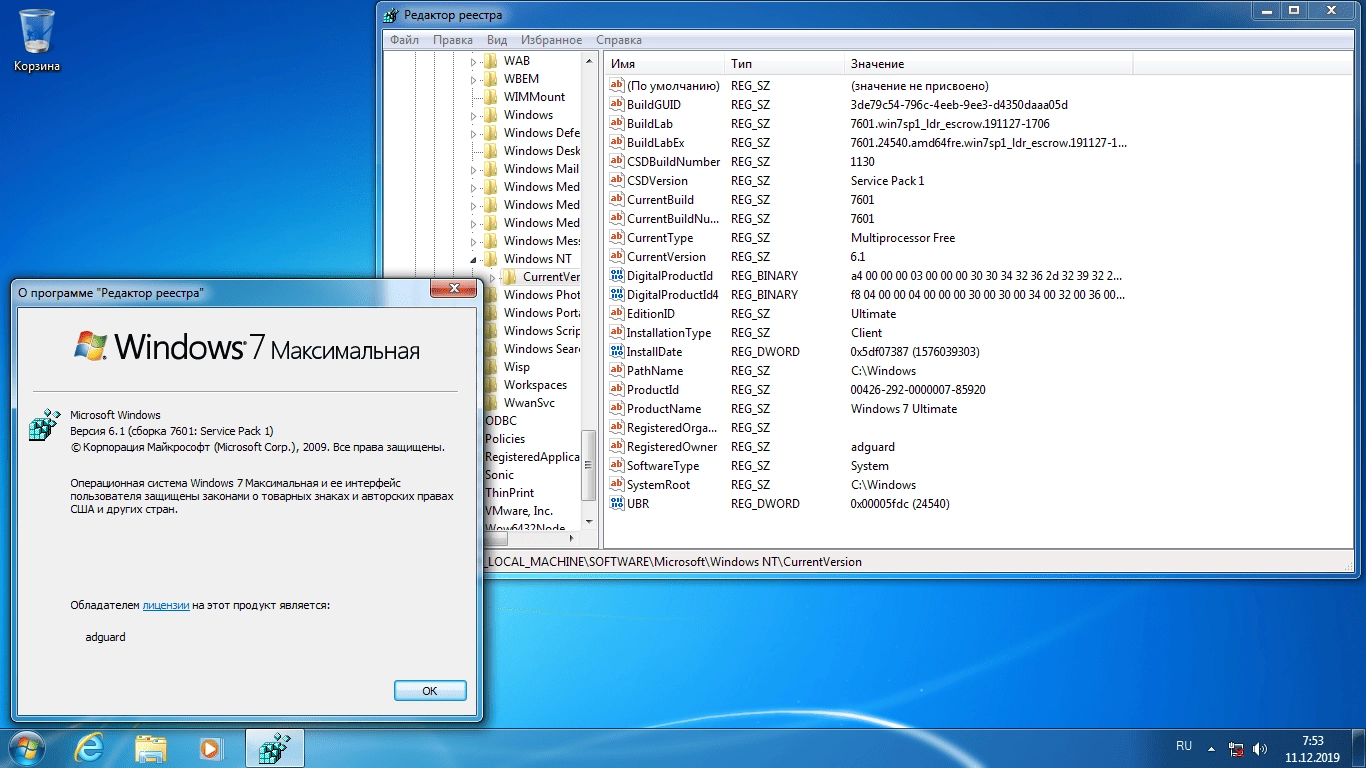Click OK in the About dialog

(430, 691)
